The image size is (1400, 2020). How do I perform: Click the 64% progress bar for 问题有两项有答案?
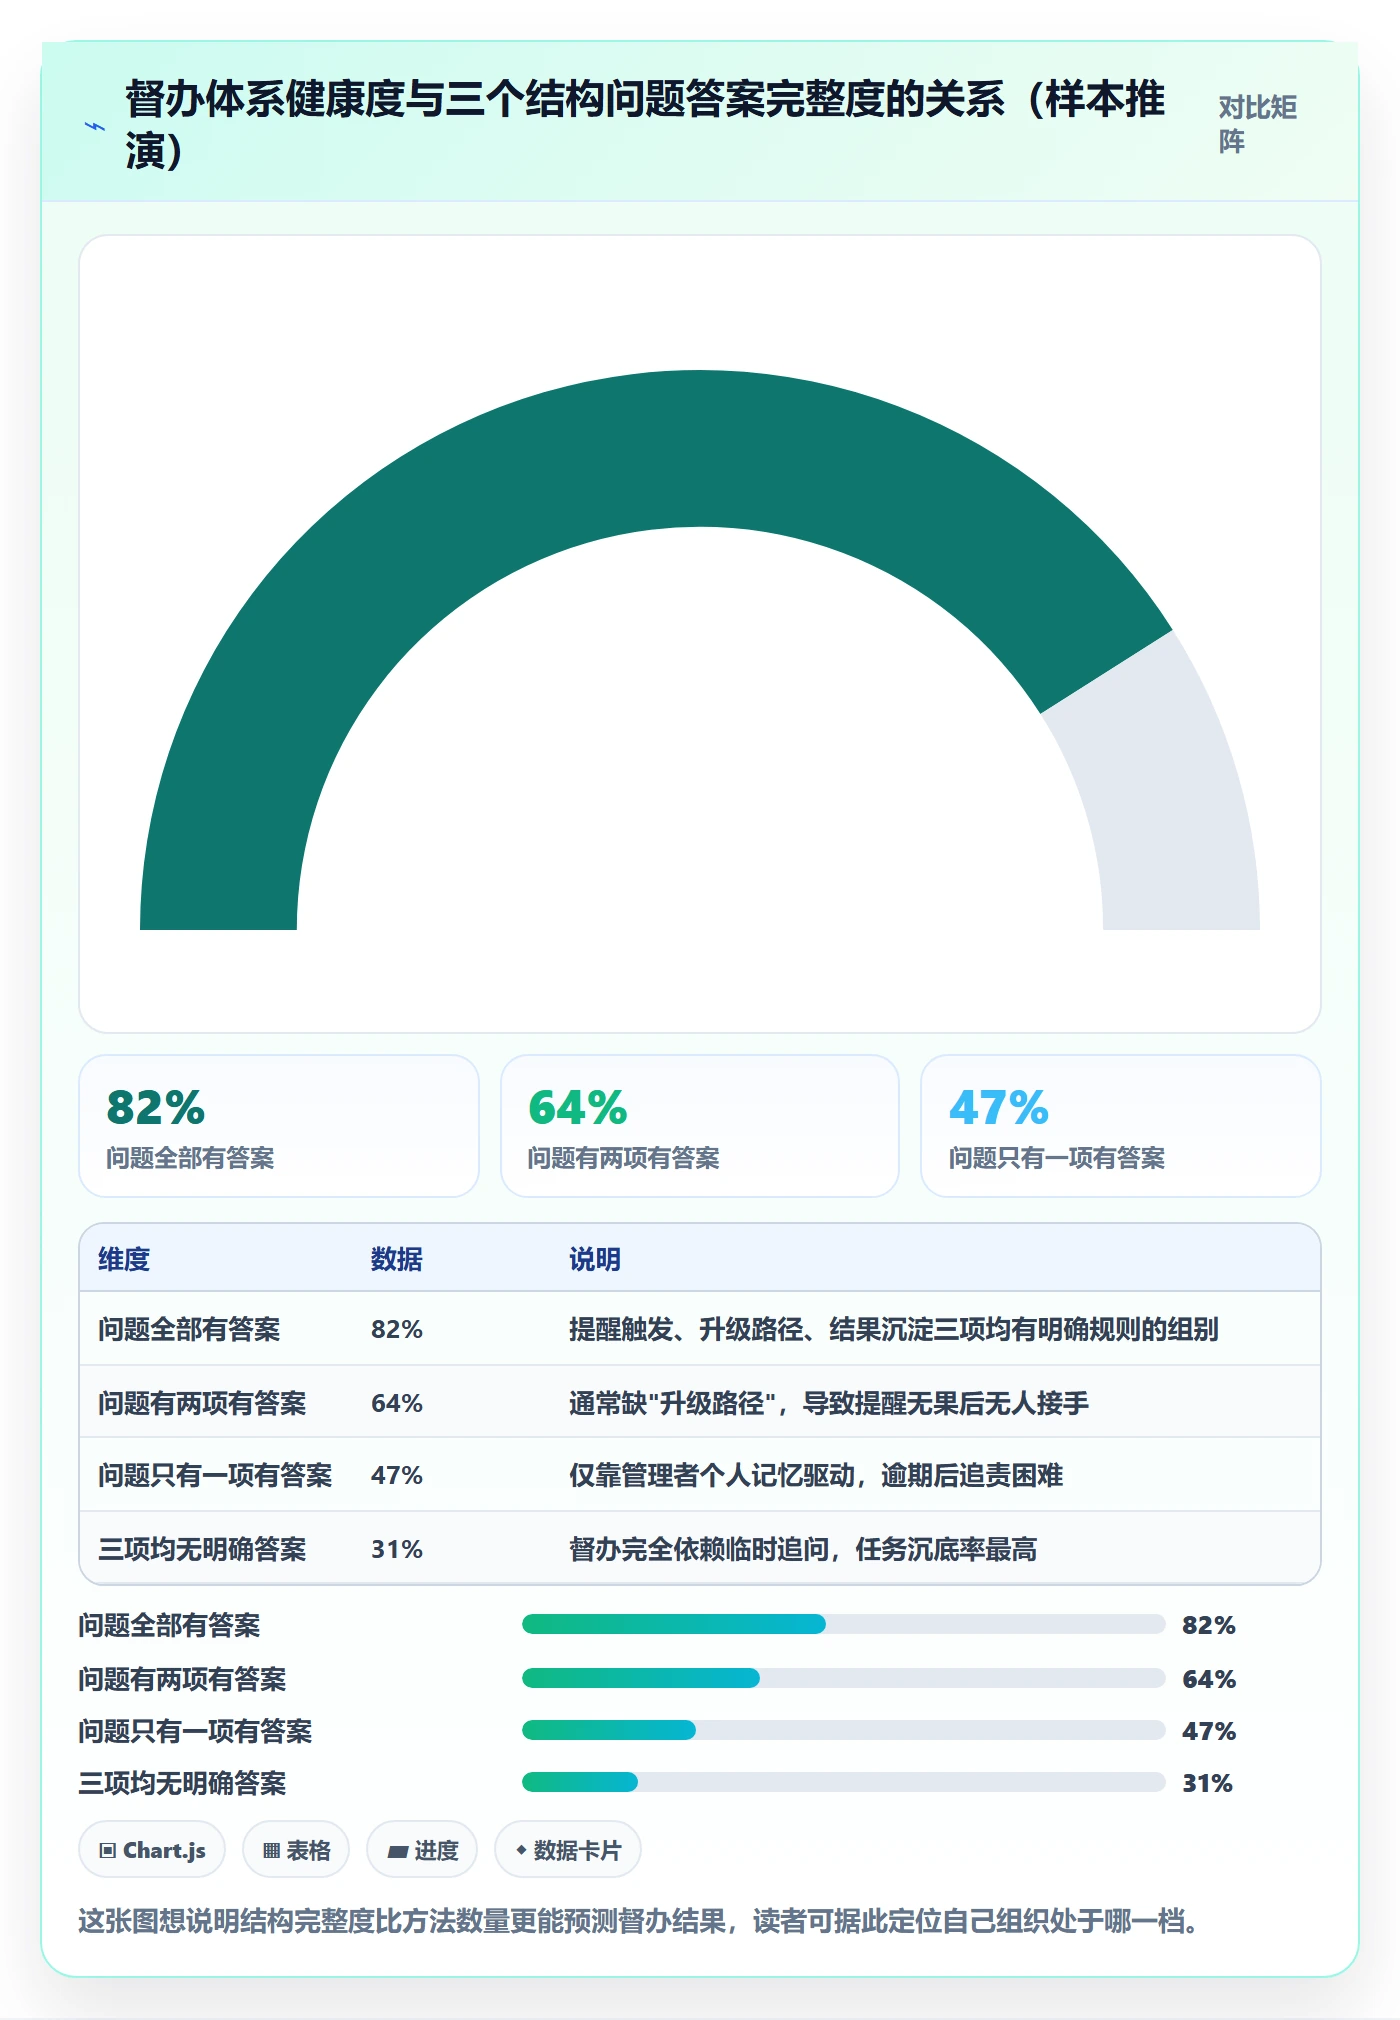pos(844,1678)
